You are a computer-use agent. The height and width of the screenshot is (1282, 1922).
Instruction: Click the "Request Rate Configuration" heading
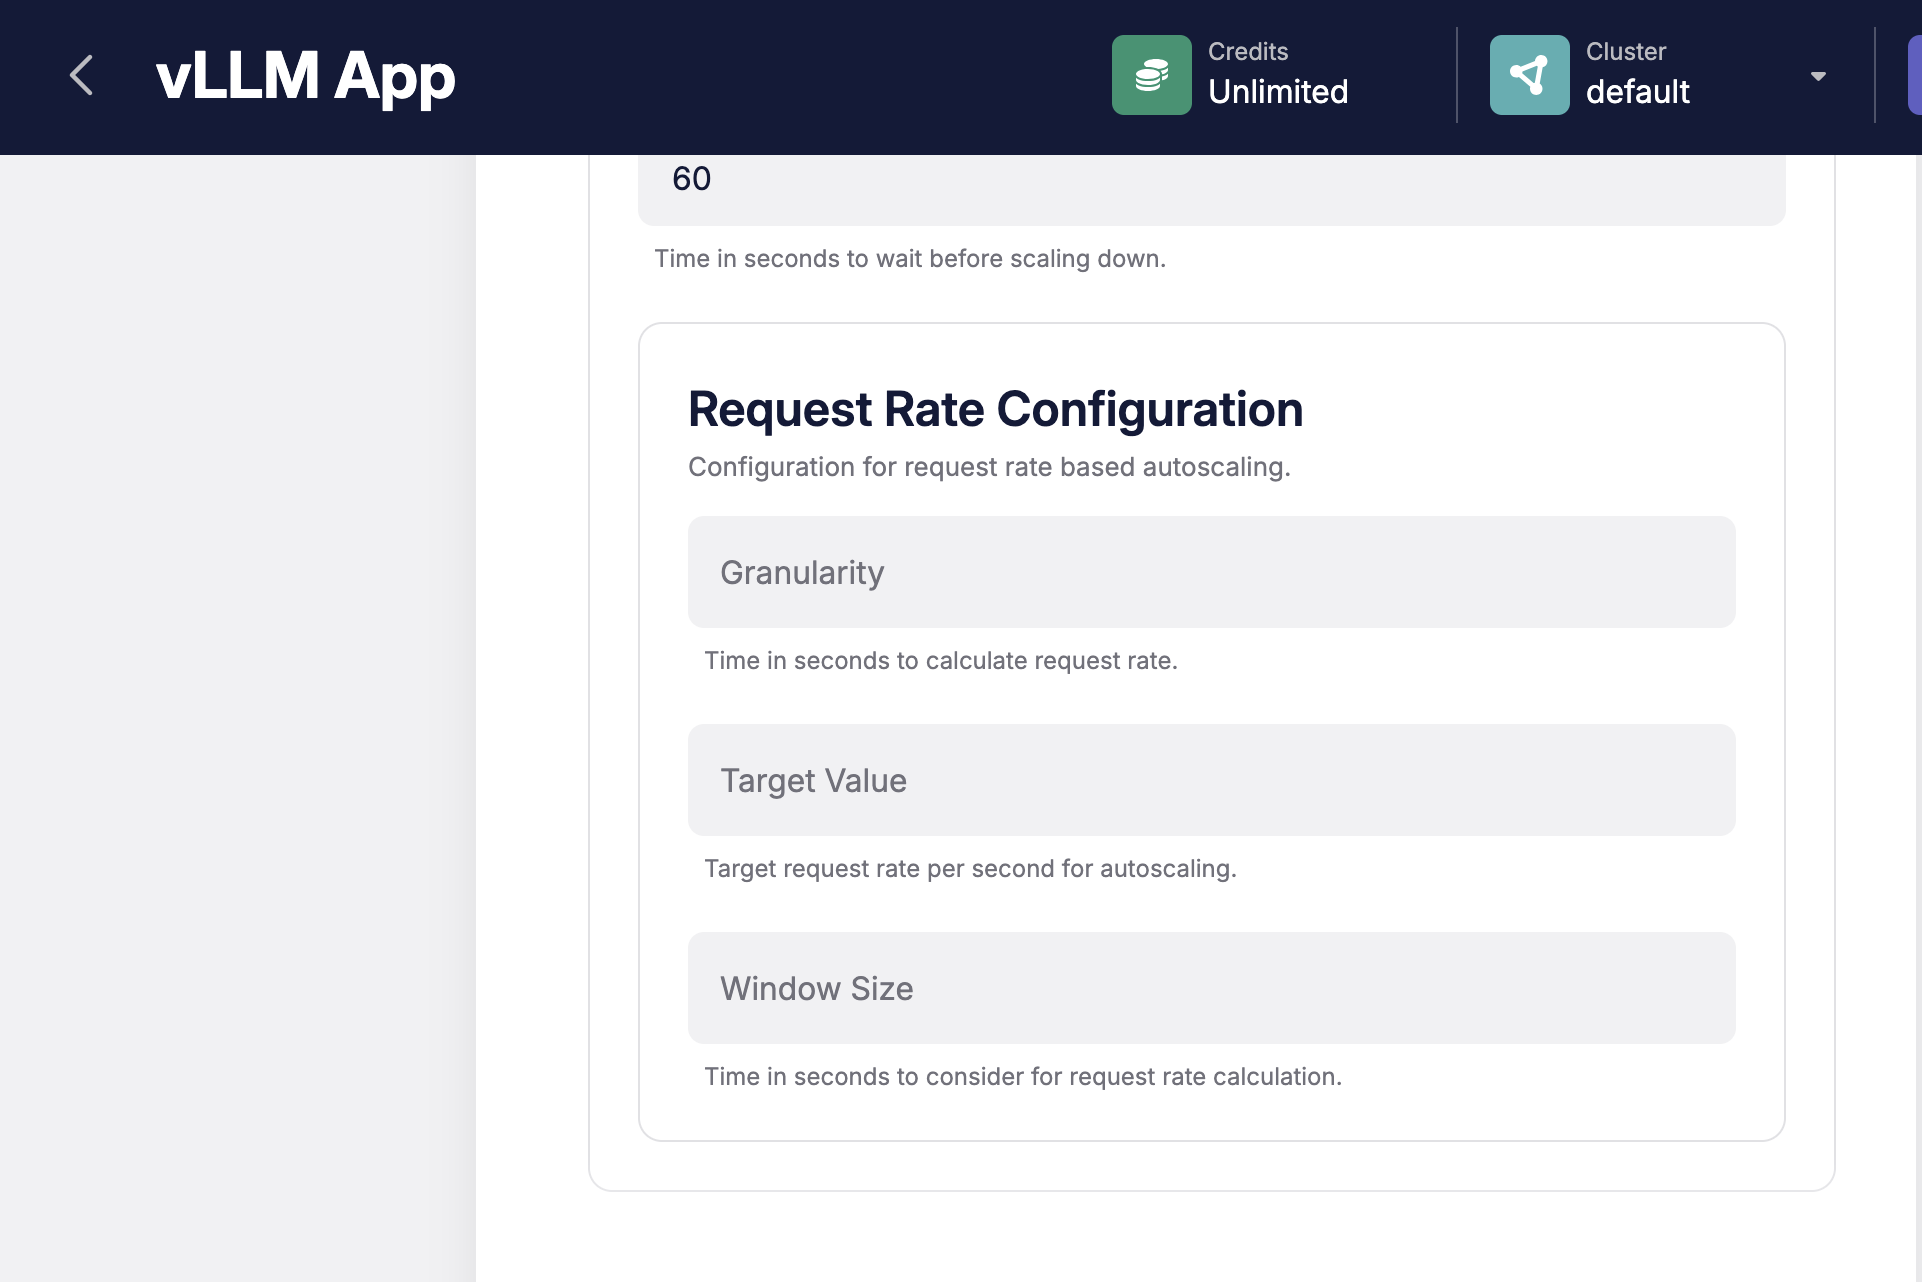coord(995,410)
